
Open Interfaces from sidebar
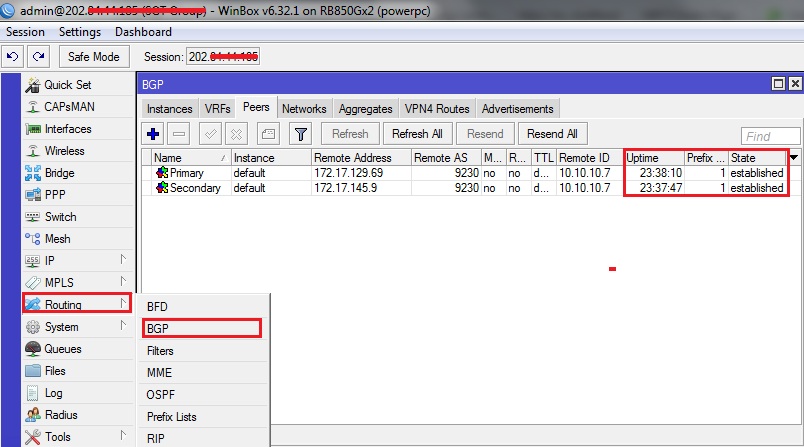pyautogui.click(x=78, y=129)
